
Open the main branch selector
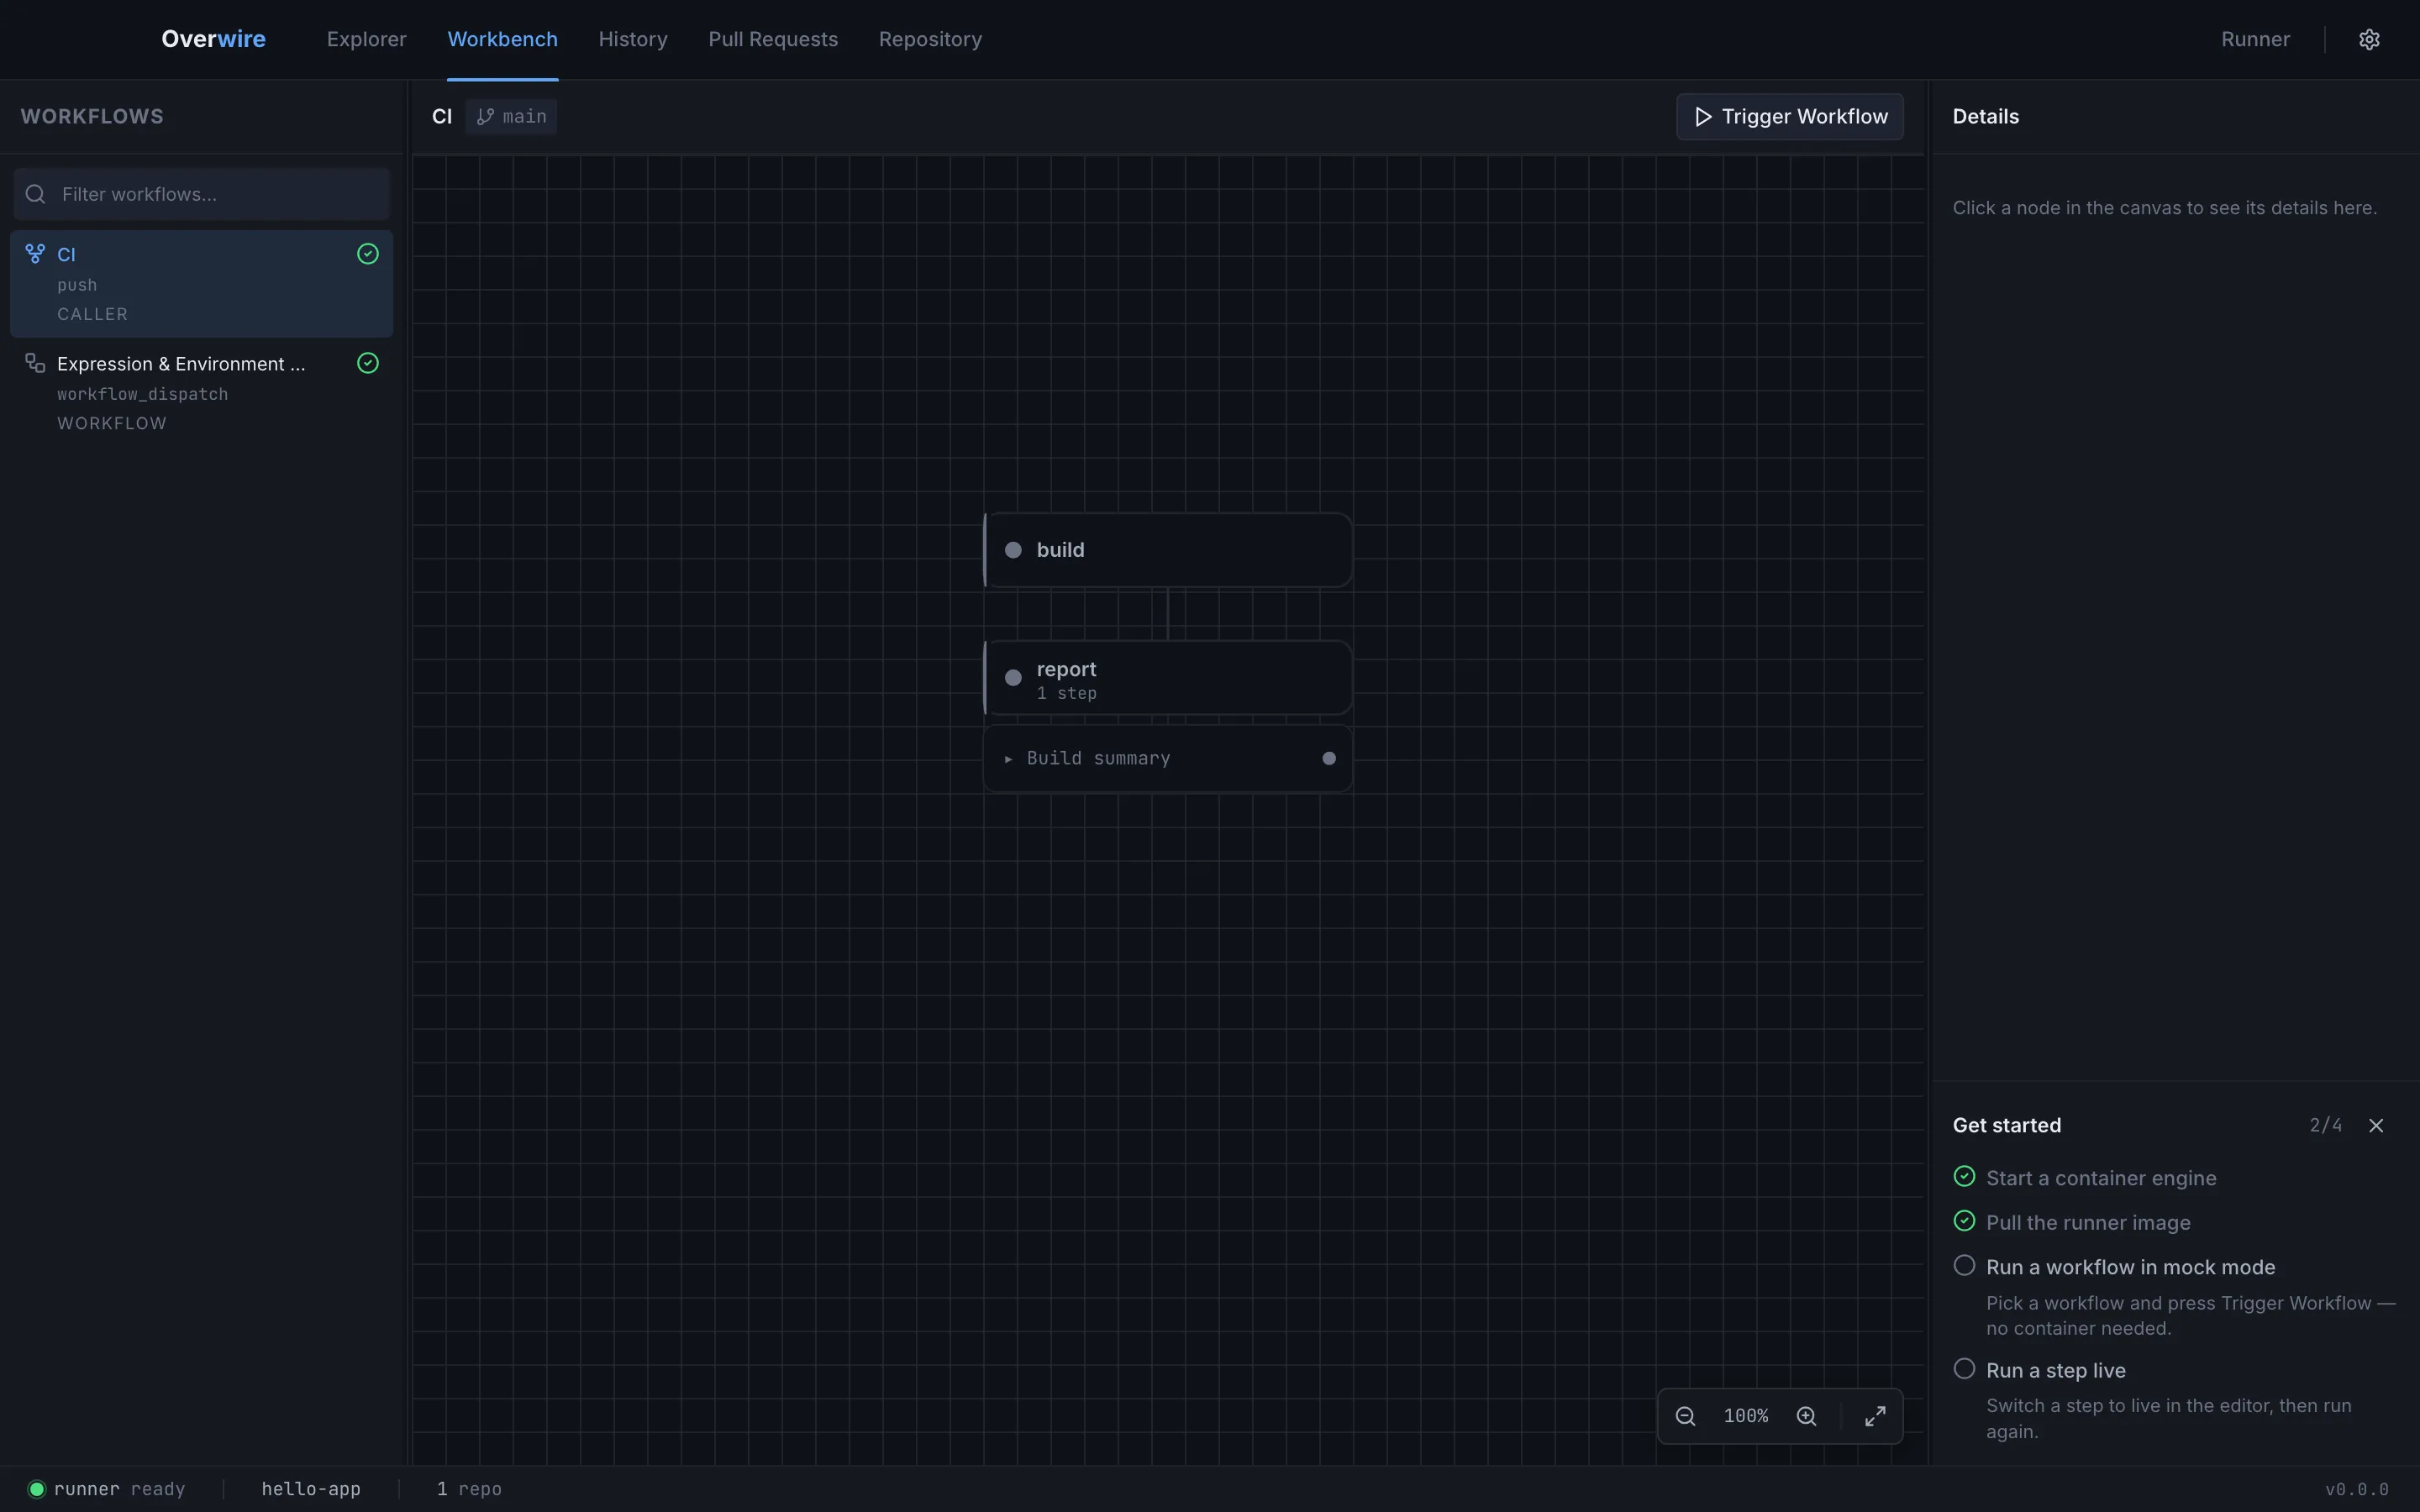coord(511,117)
